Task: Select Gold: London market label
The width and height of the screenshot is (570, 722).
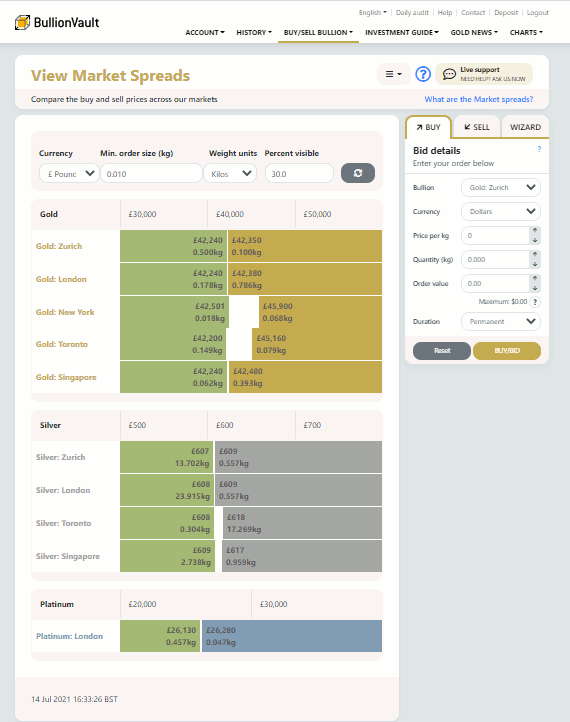Action: [61, 279]
